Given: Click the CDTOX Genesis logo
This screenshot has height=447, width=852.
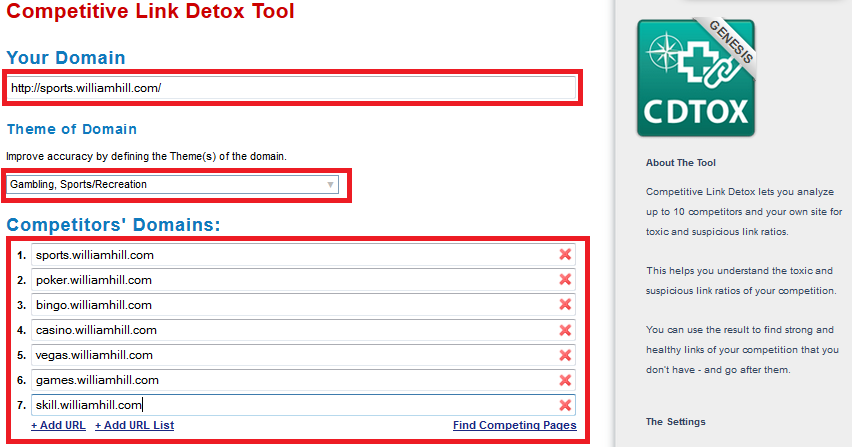Looking at the screenshot, I should point(696,77).
